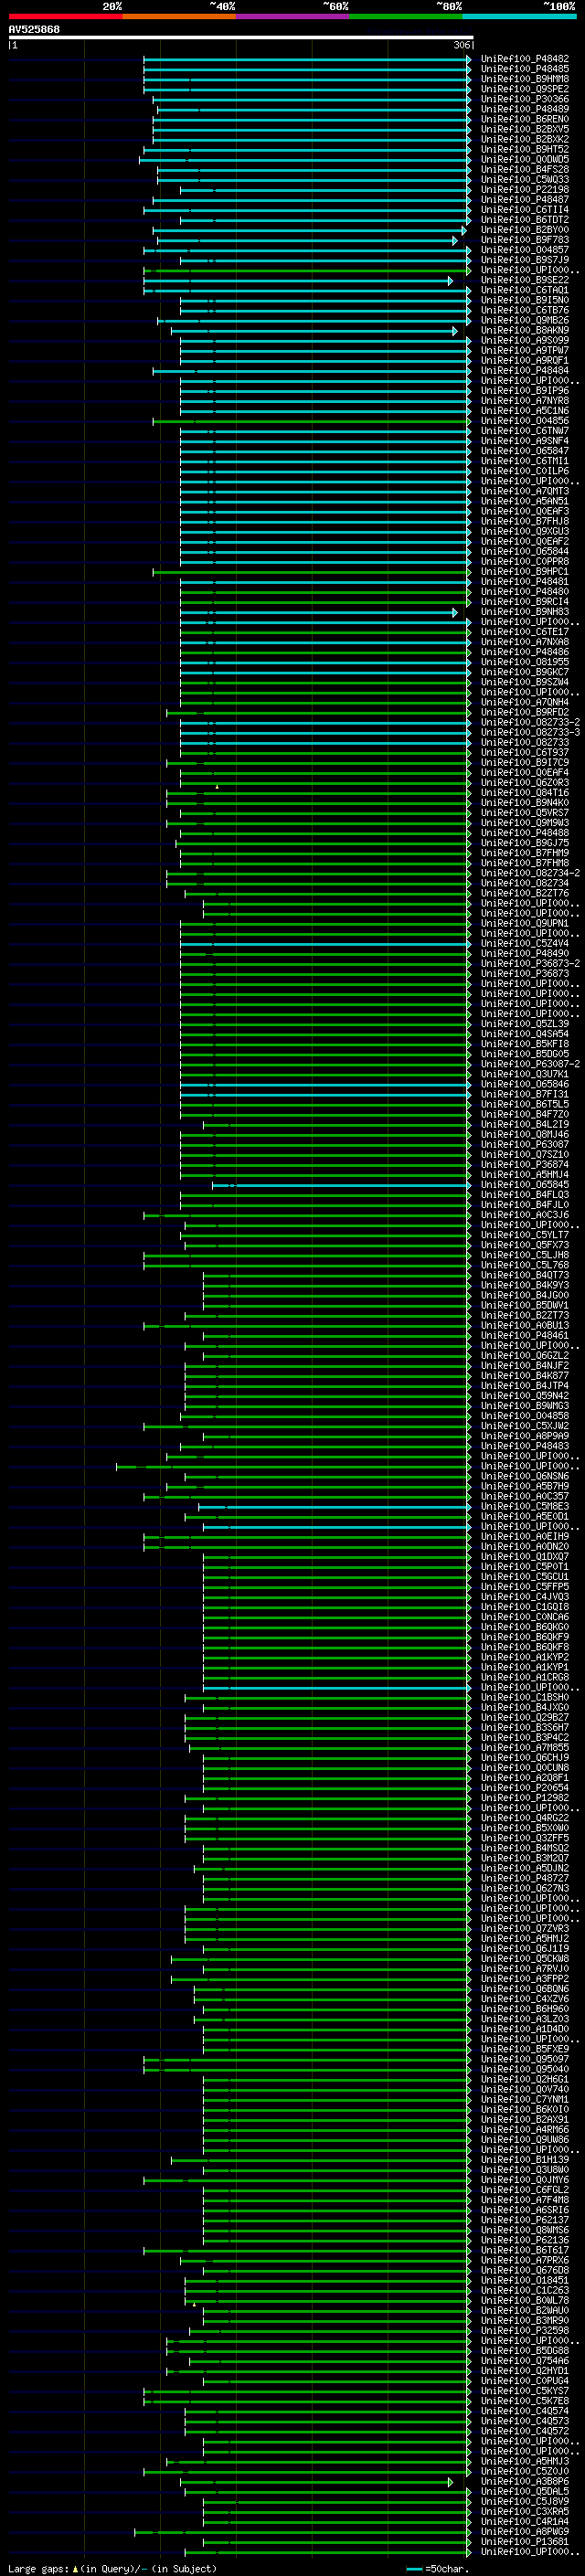Screen dimensions: 585x2576
Task: Click the UniRef100_B9F783 label
Action: (x=524, y=240)
